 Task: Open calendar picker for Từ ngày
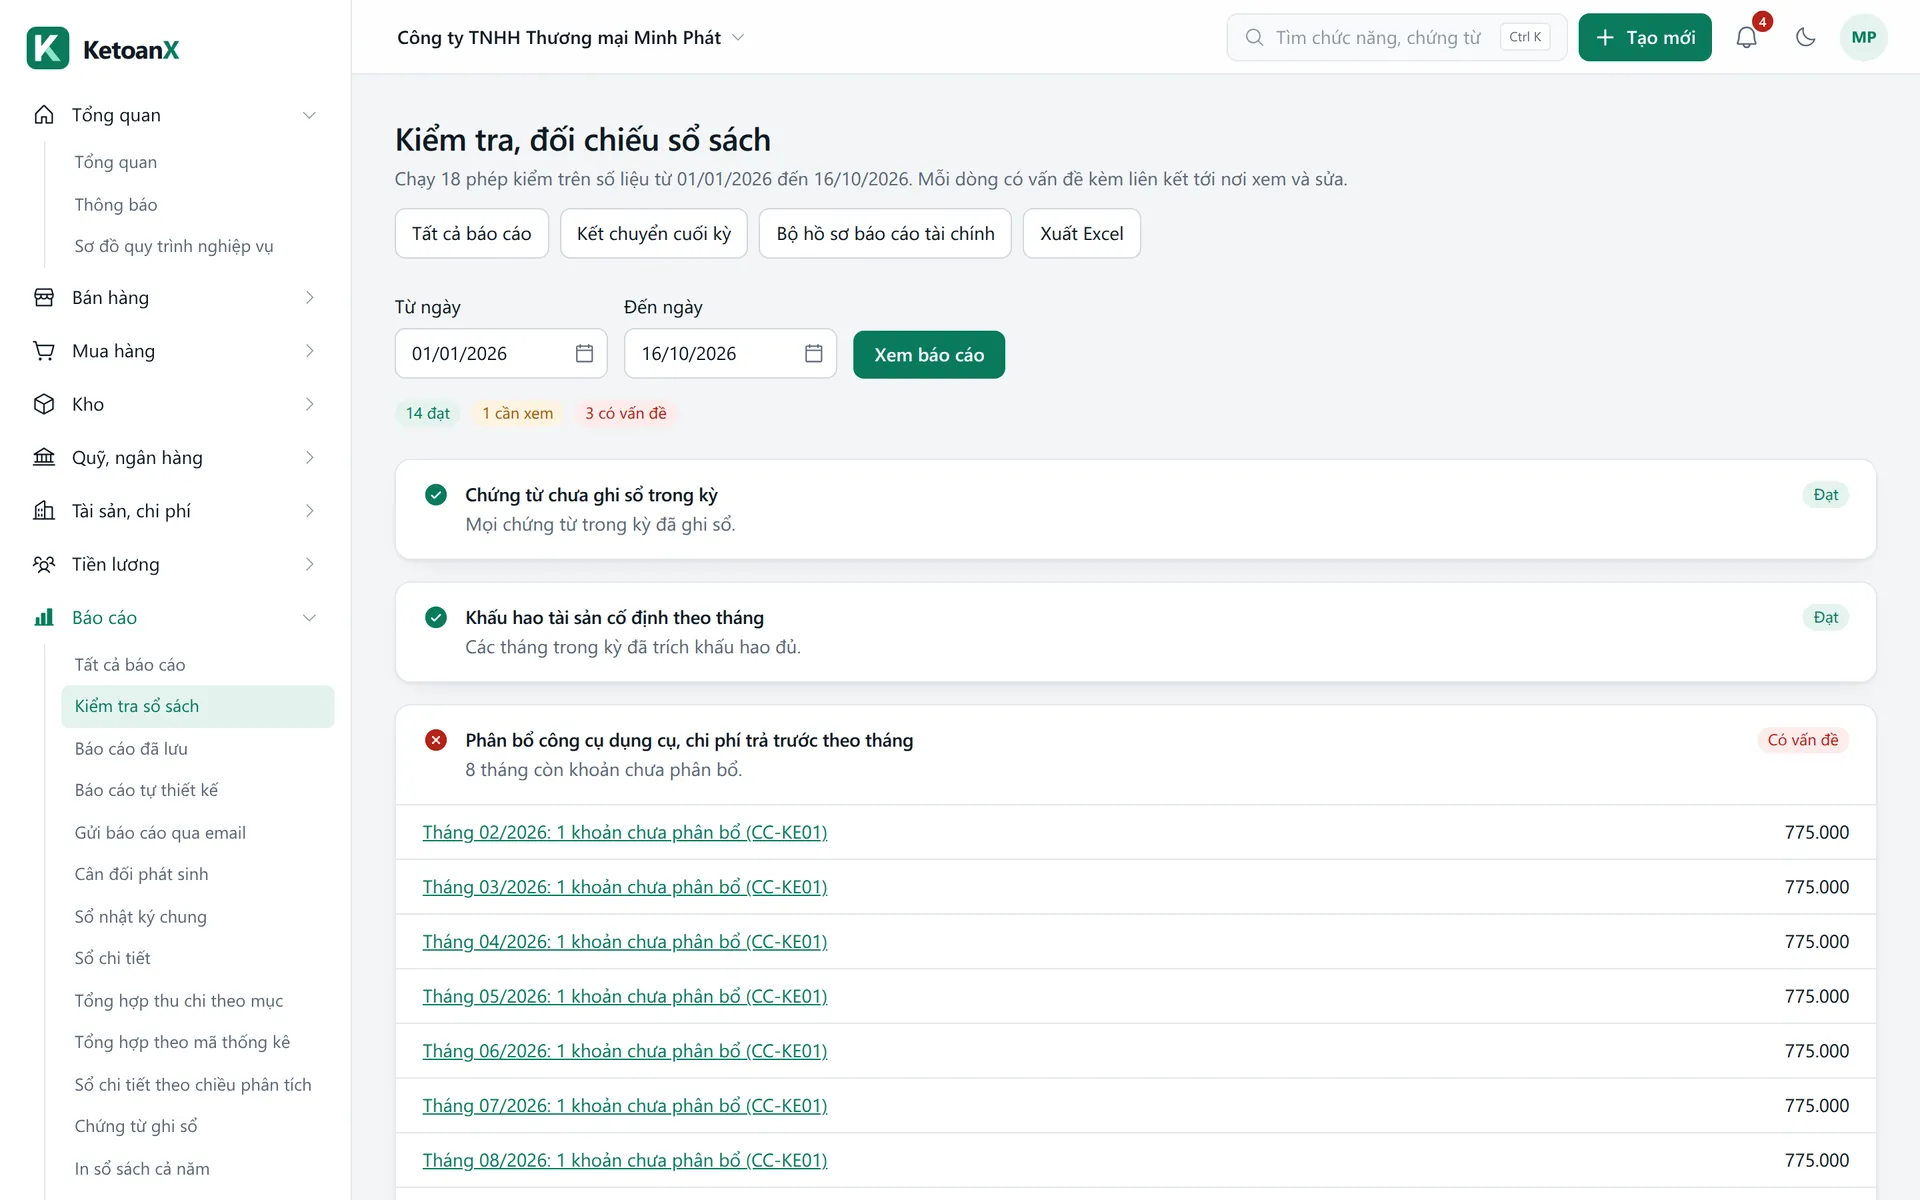pos(584,353)
